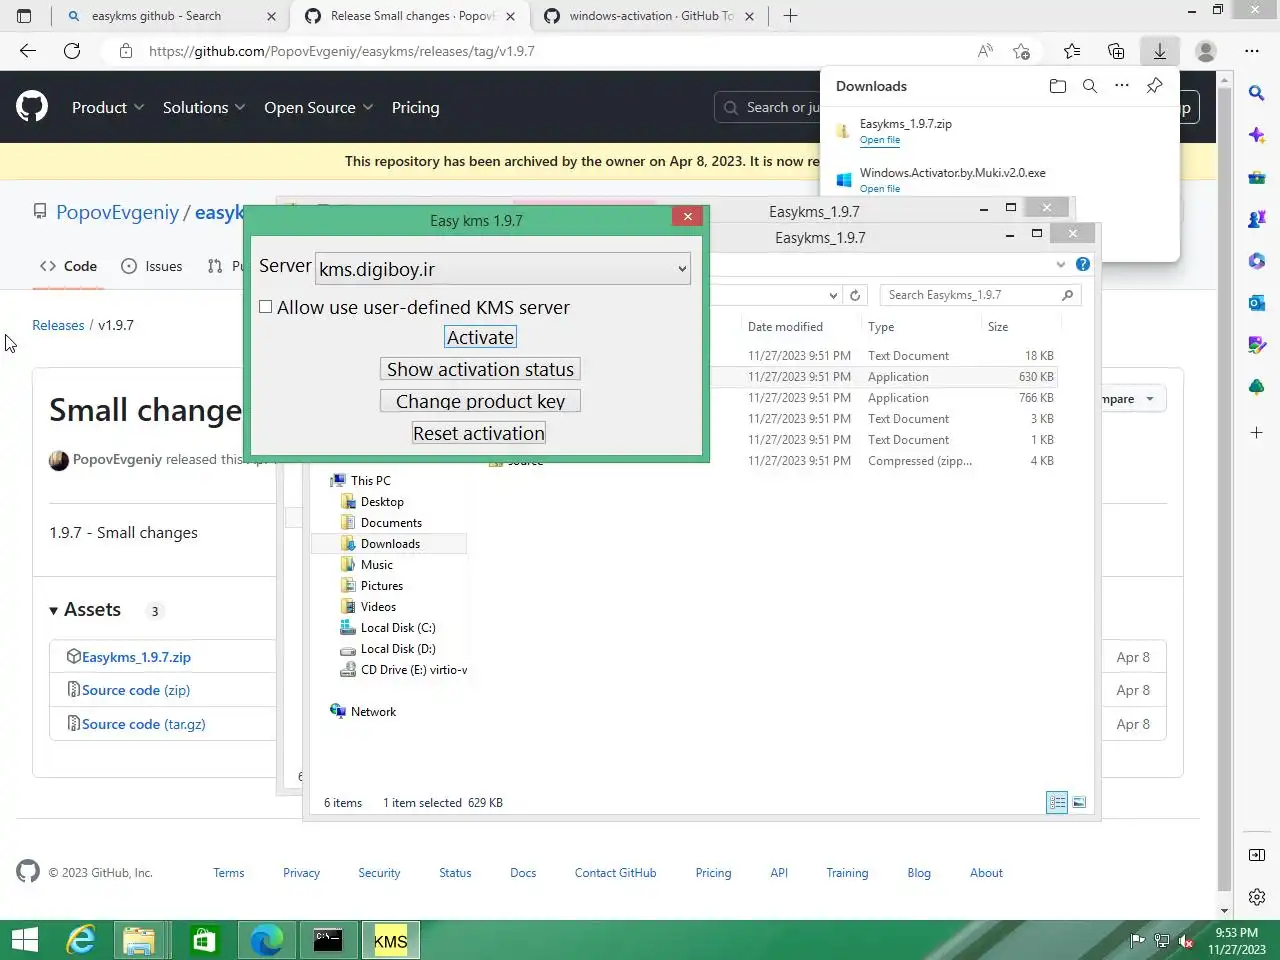This screenshot has width=1280, height=960.
Task: Open the Pricing link in GitHub header
Action: (415, 108)
